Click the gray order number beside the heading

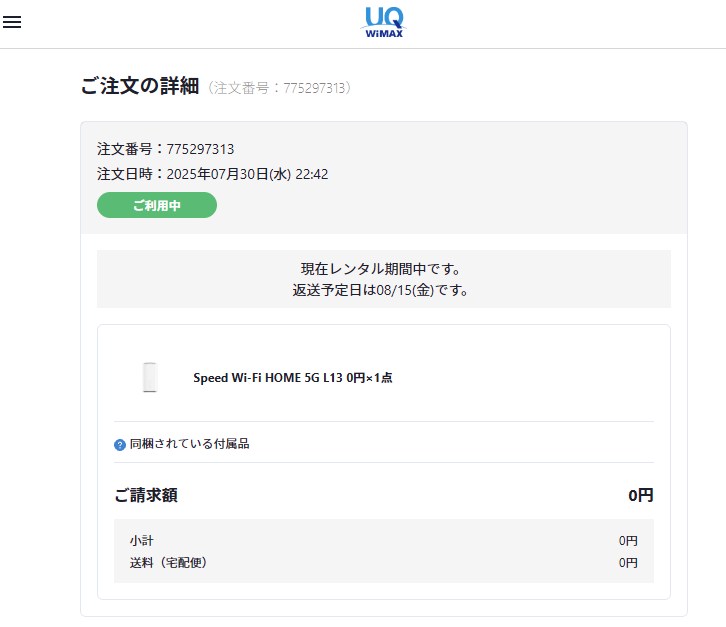[x=280, y=89]
